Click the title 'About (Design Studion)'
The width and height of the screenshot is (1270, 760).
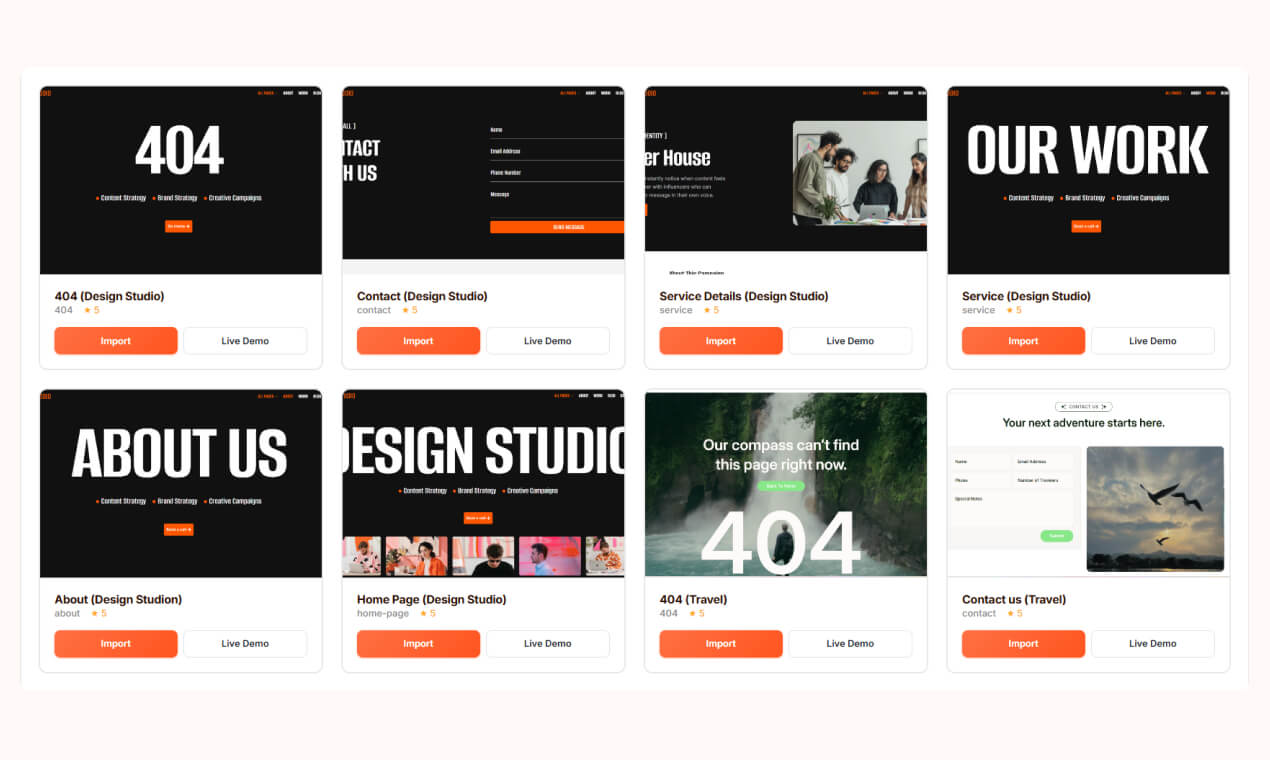118,600
